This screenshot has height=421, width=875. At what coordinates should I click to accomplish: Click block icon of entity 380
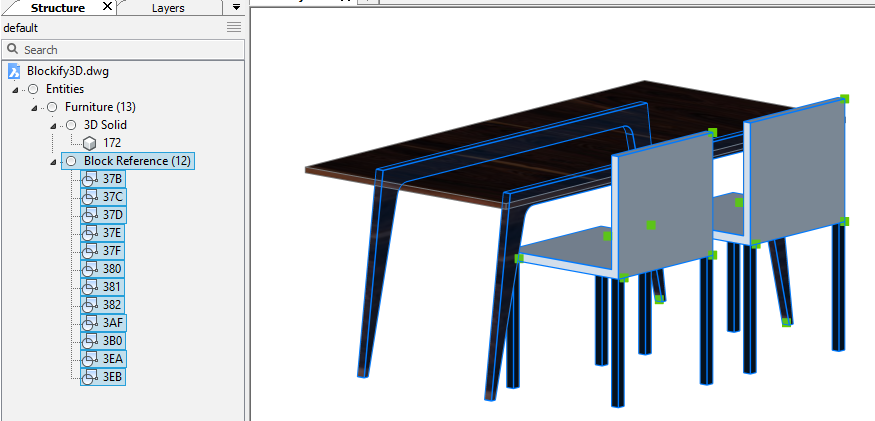tap(89, 269)
